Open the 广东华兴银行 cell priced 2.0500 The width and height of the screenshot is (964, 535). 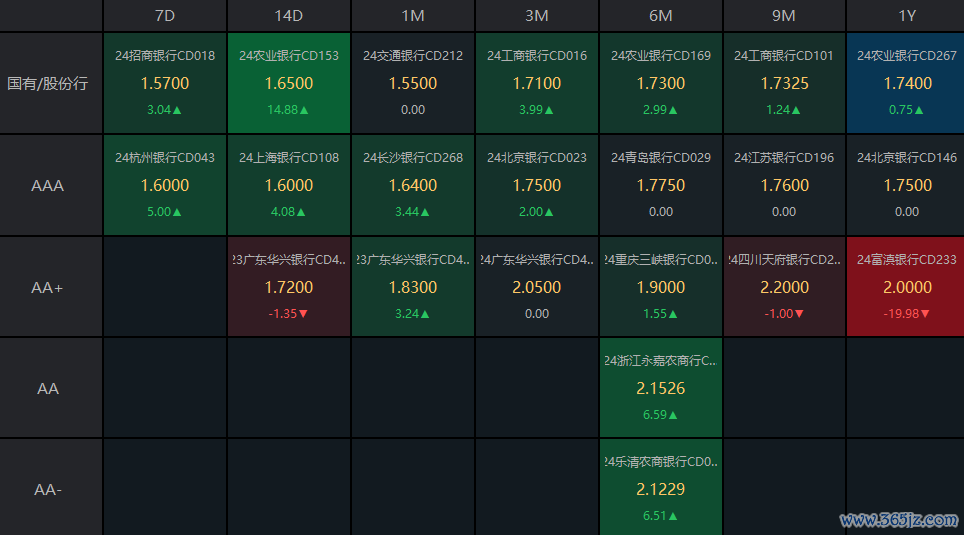click(x=537, y=287)
